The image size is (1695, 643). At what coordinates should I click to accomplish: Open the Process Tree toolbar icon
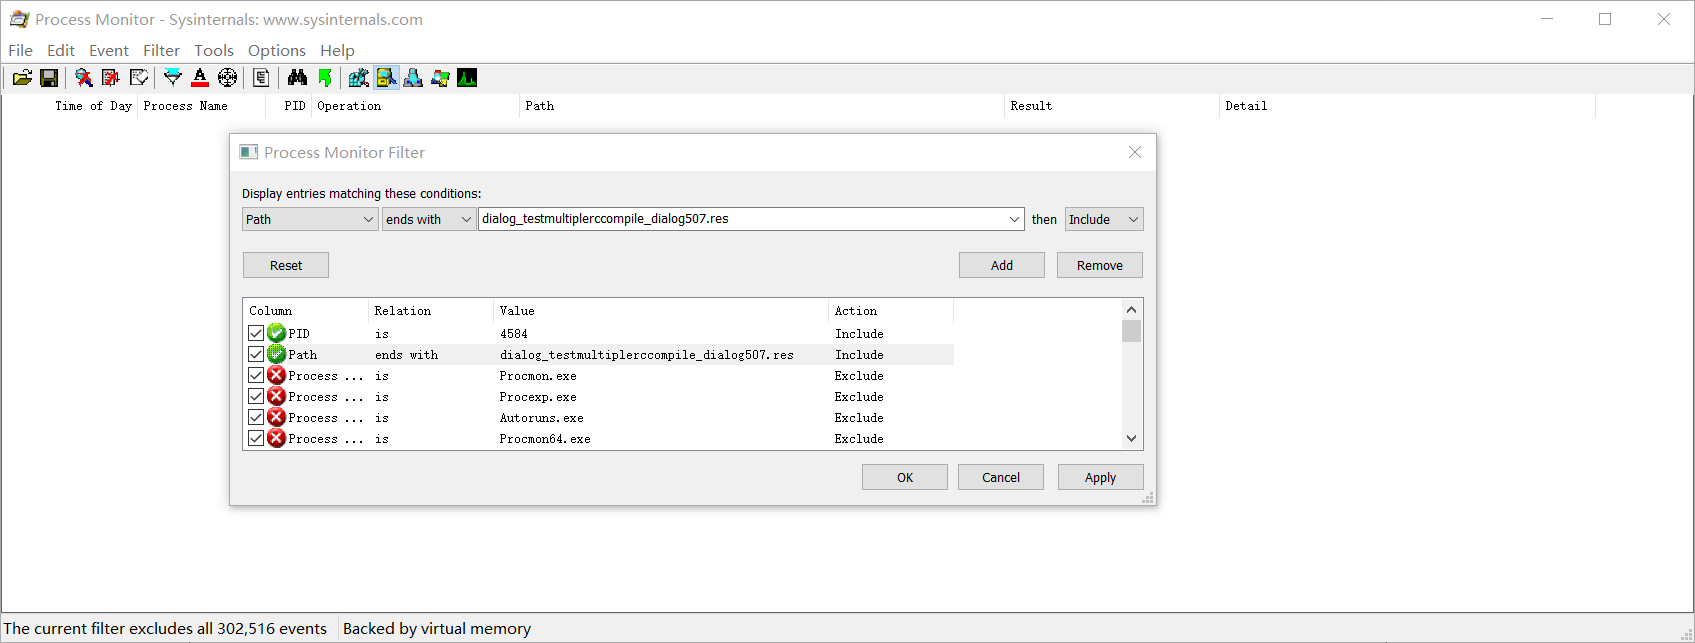pyautogui.click(x=261, y=78)
